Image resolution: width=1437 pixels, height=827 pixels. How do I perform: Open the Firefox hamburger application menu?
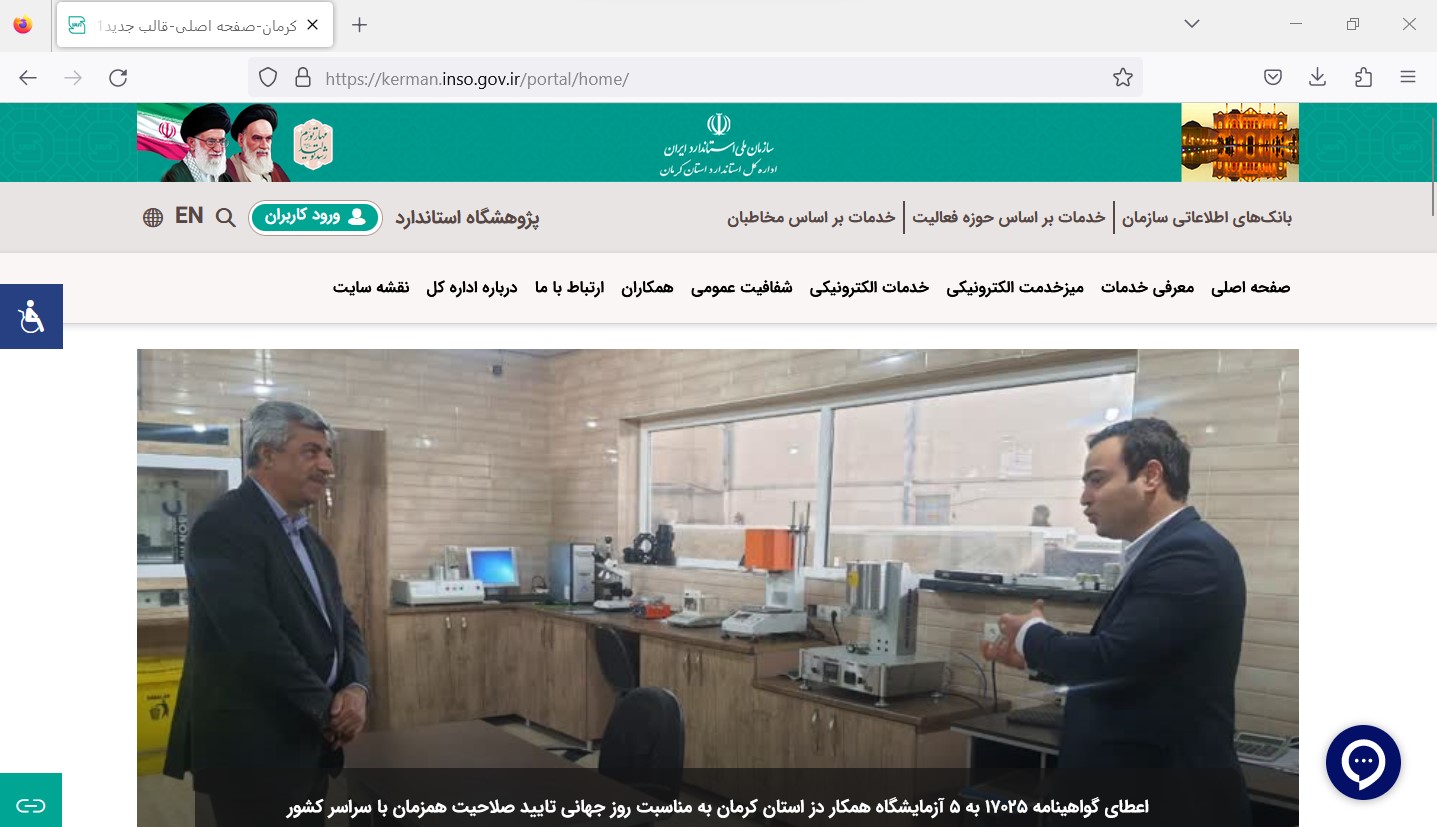pos(1408,78)
